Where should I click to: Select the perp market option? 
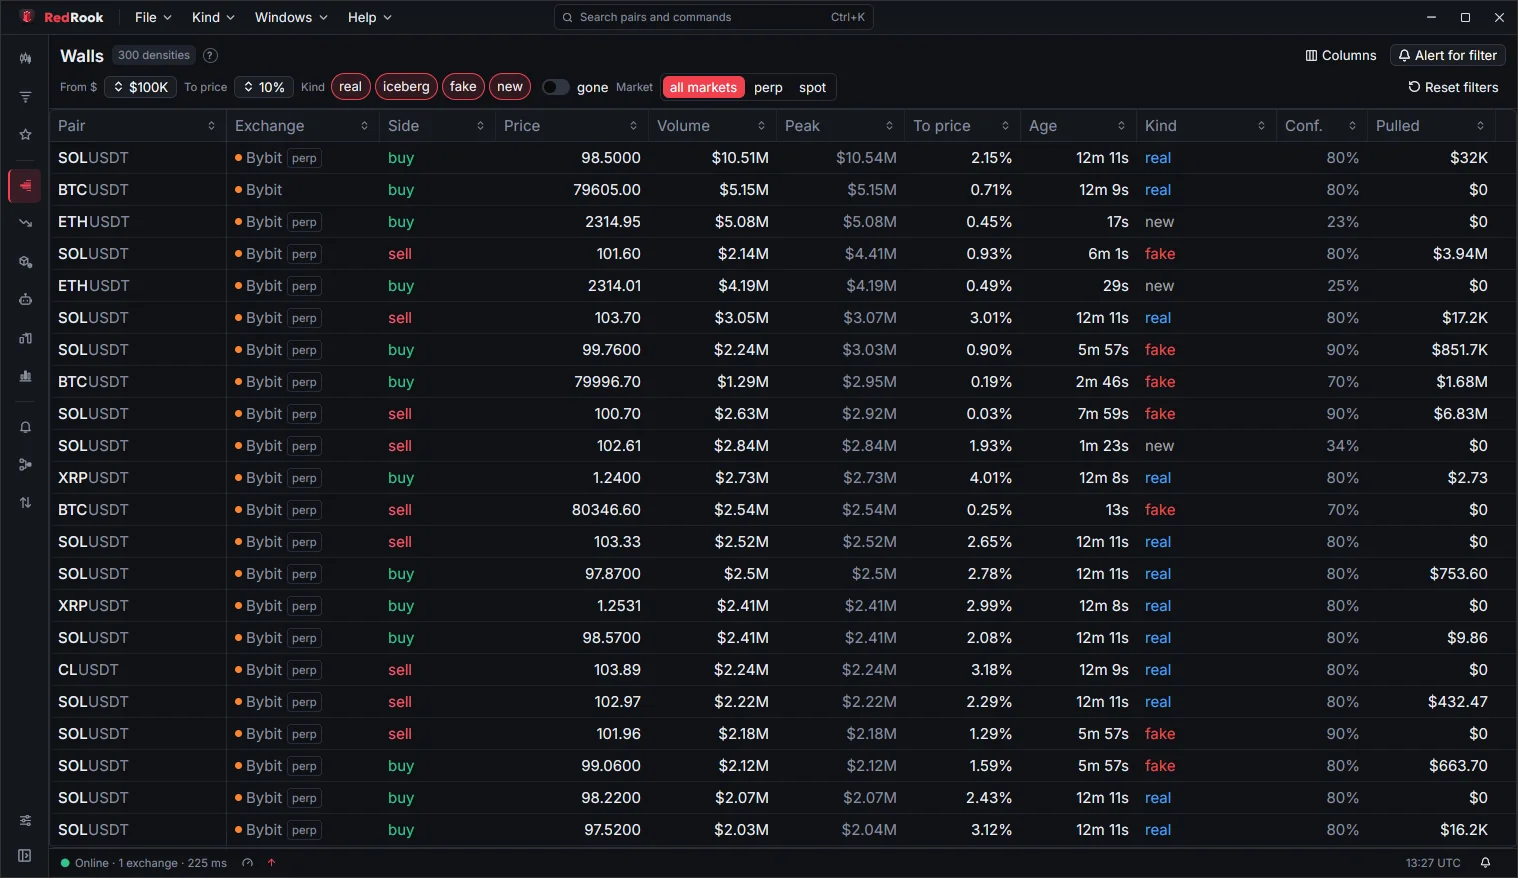coord(768,88)
